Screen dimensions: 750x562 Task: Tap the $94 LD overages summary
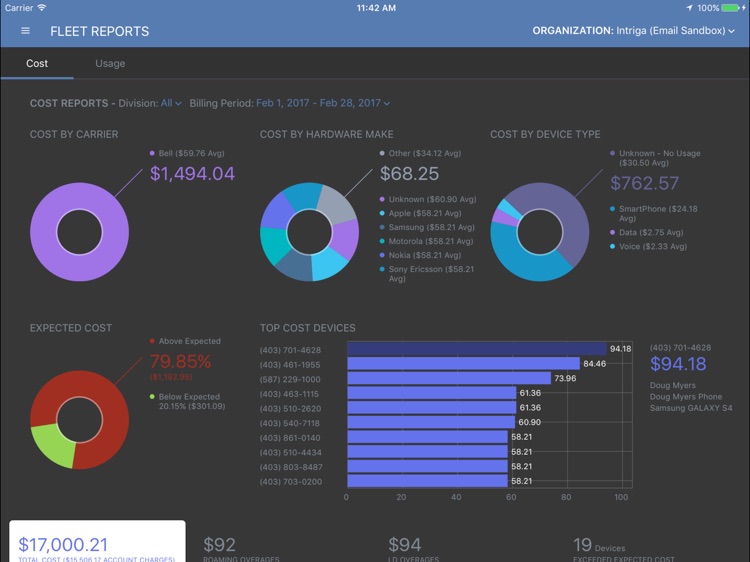coord(413,548)
